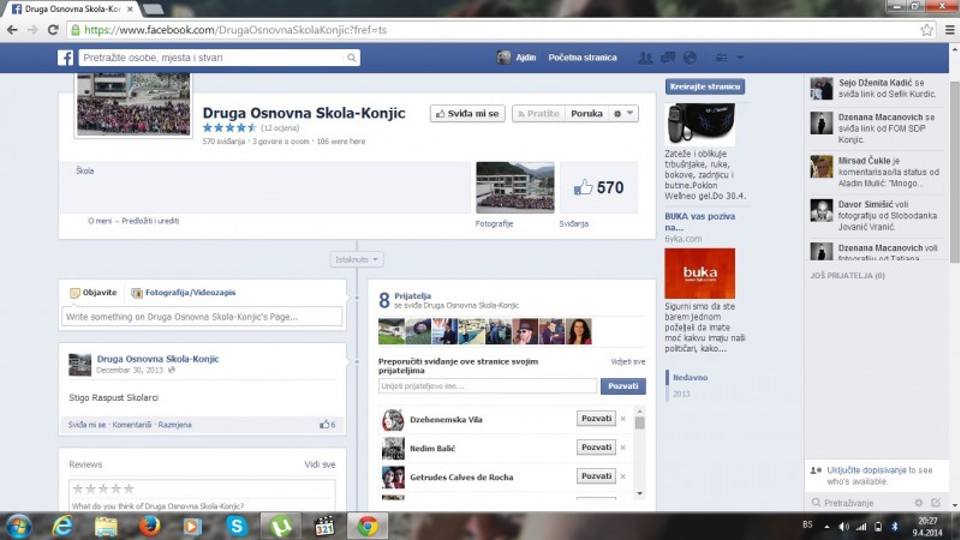Open page settings gear dropdown
The image size is (960, 540).
[624, 113]
